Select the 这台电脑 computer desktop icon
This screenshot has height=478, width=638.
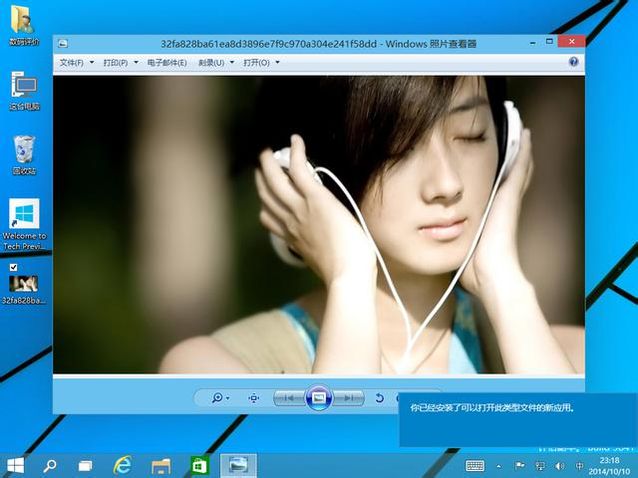(x=24, y=91)
